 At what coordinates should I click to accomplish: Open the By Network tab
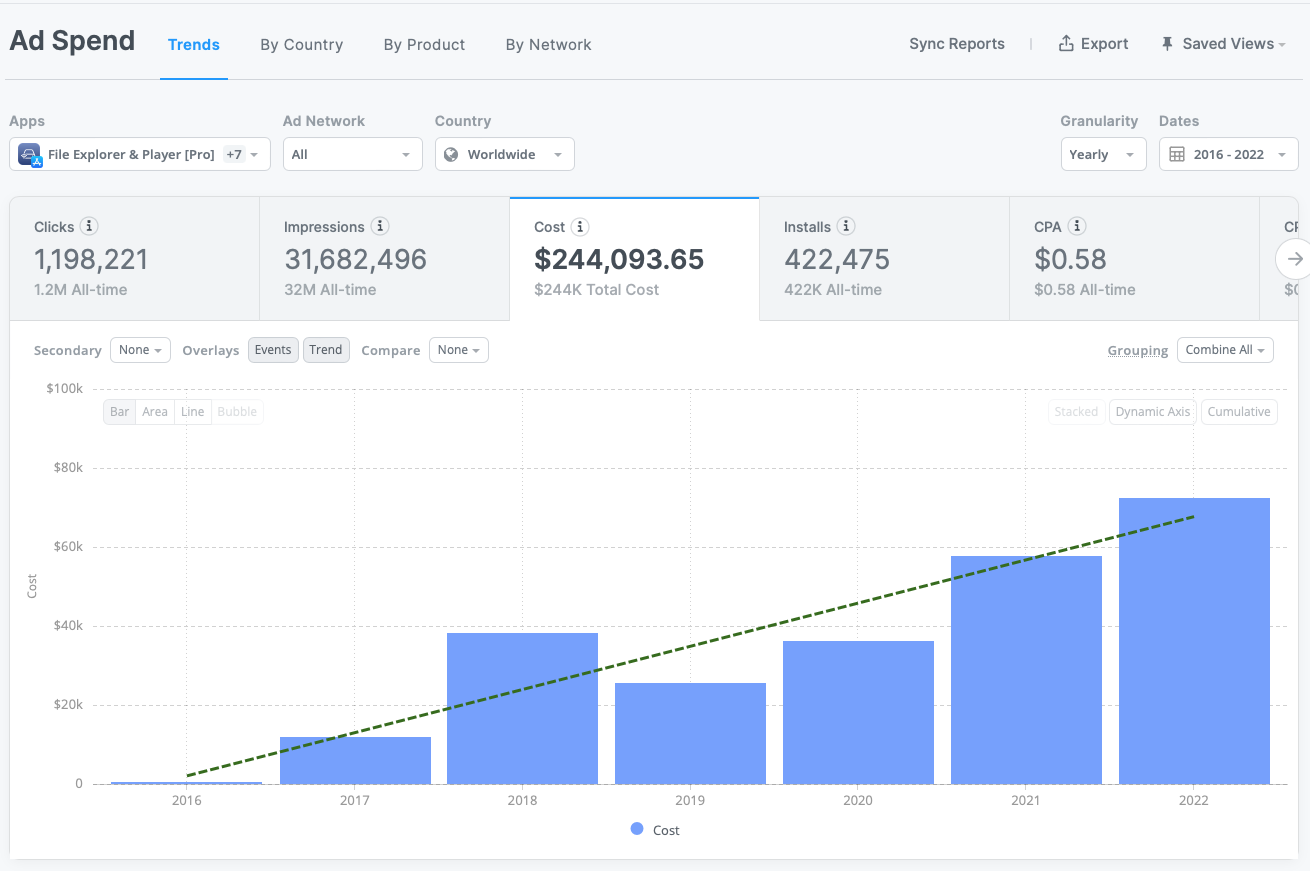548,45
